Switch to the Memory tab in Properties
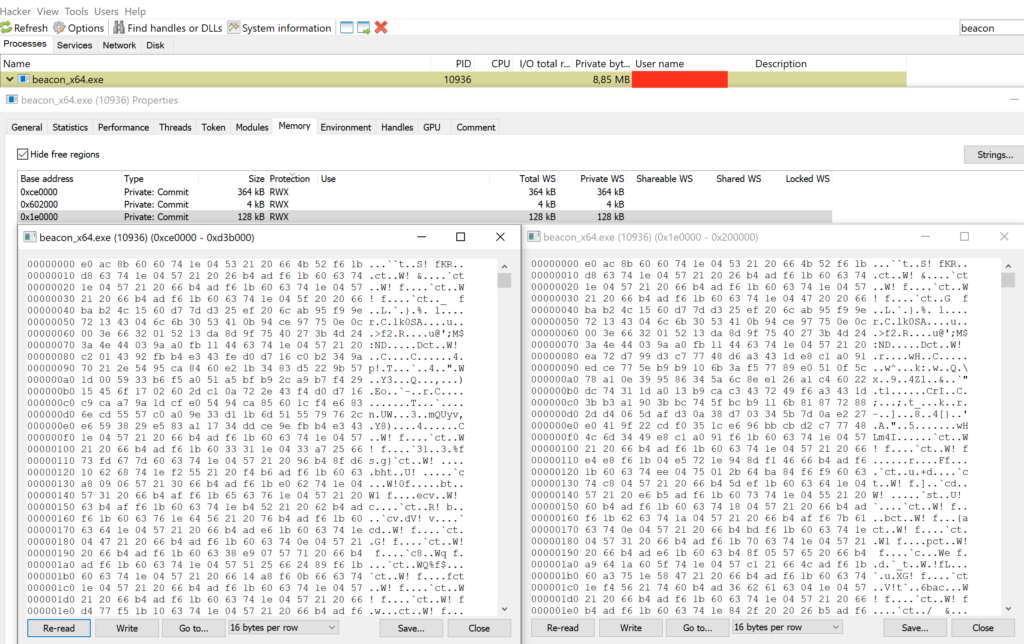The height and width of the screenshot is (644, 1024). (x=294, y=127)
